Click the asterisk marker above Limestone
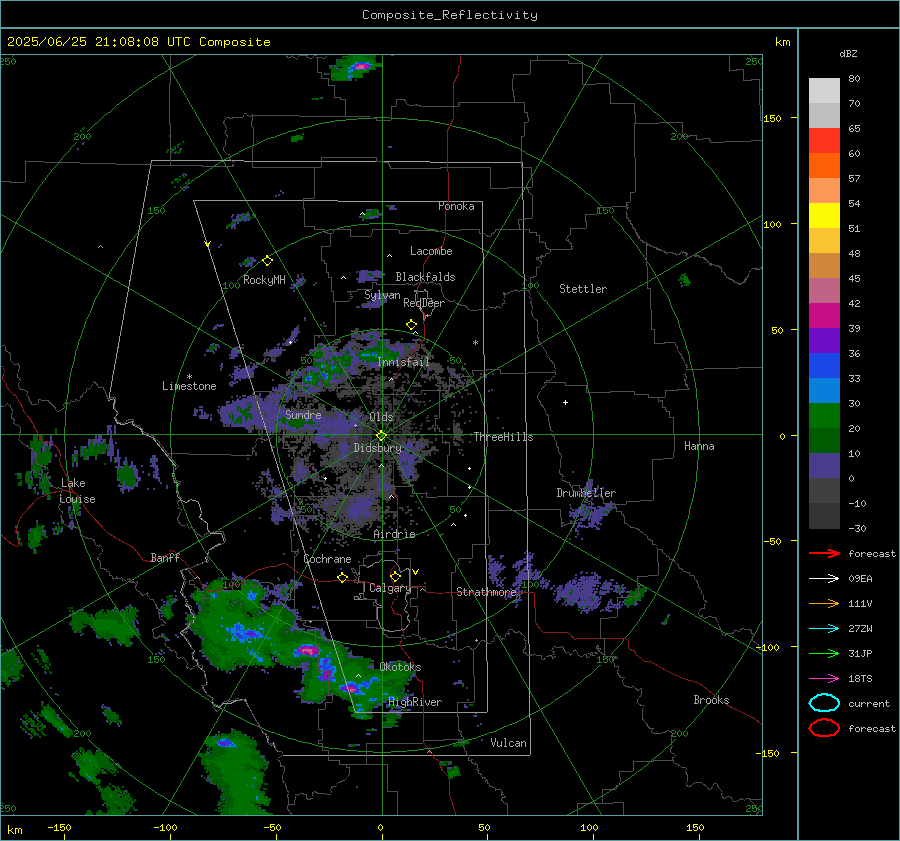This screenshot has width=900, height=841. click(x=189, y=377)
